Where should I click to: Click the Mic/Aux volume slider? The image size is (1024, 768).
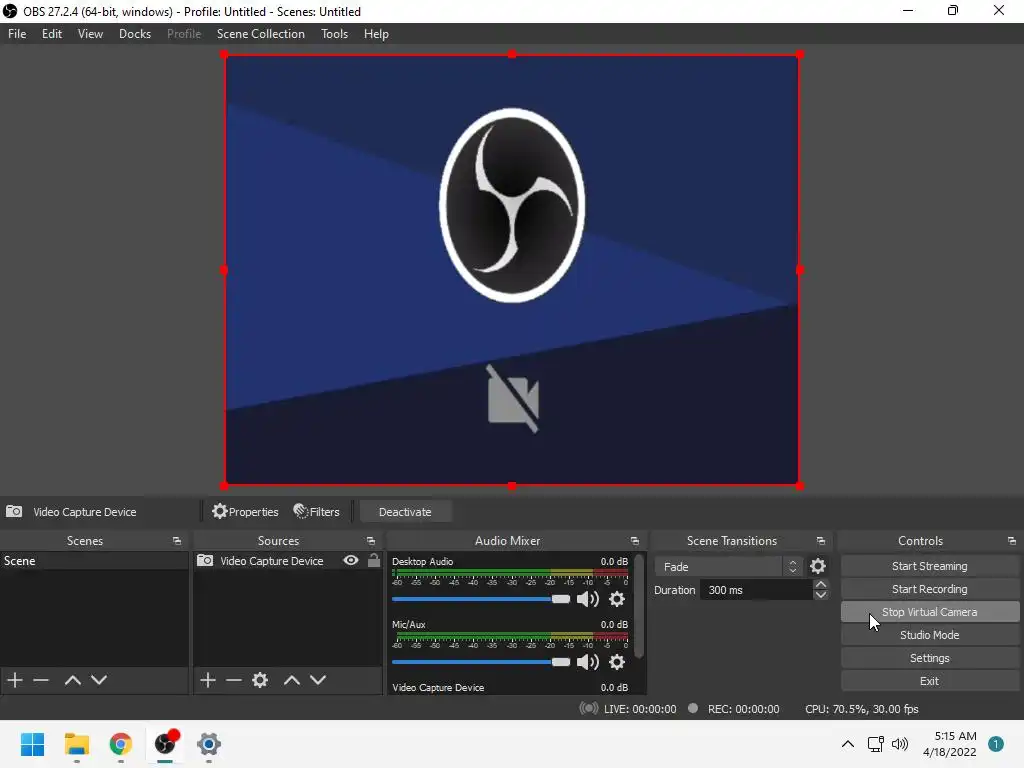coord(481,662)
